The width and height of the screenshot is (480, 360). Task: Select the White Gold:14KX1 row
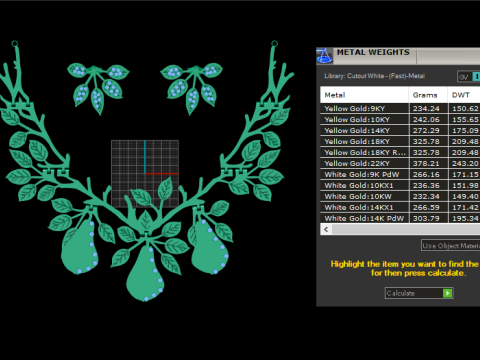[400, 207]
